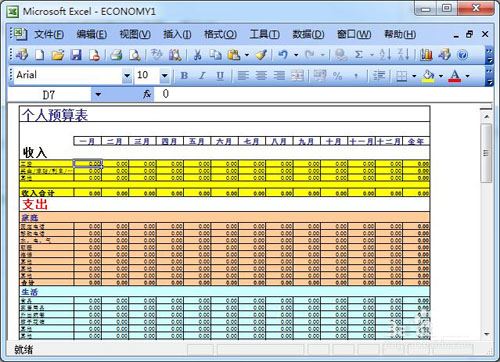Undo the last action

[x=283, y=55]
